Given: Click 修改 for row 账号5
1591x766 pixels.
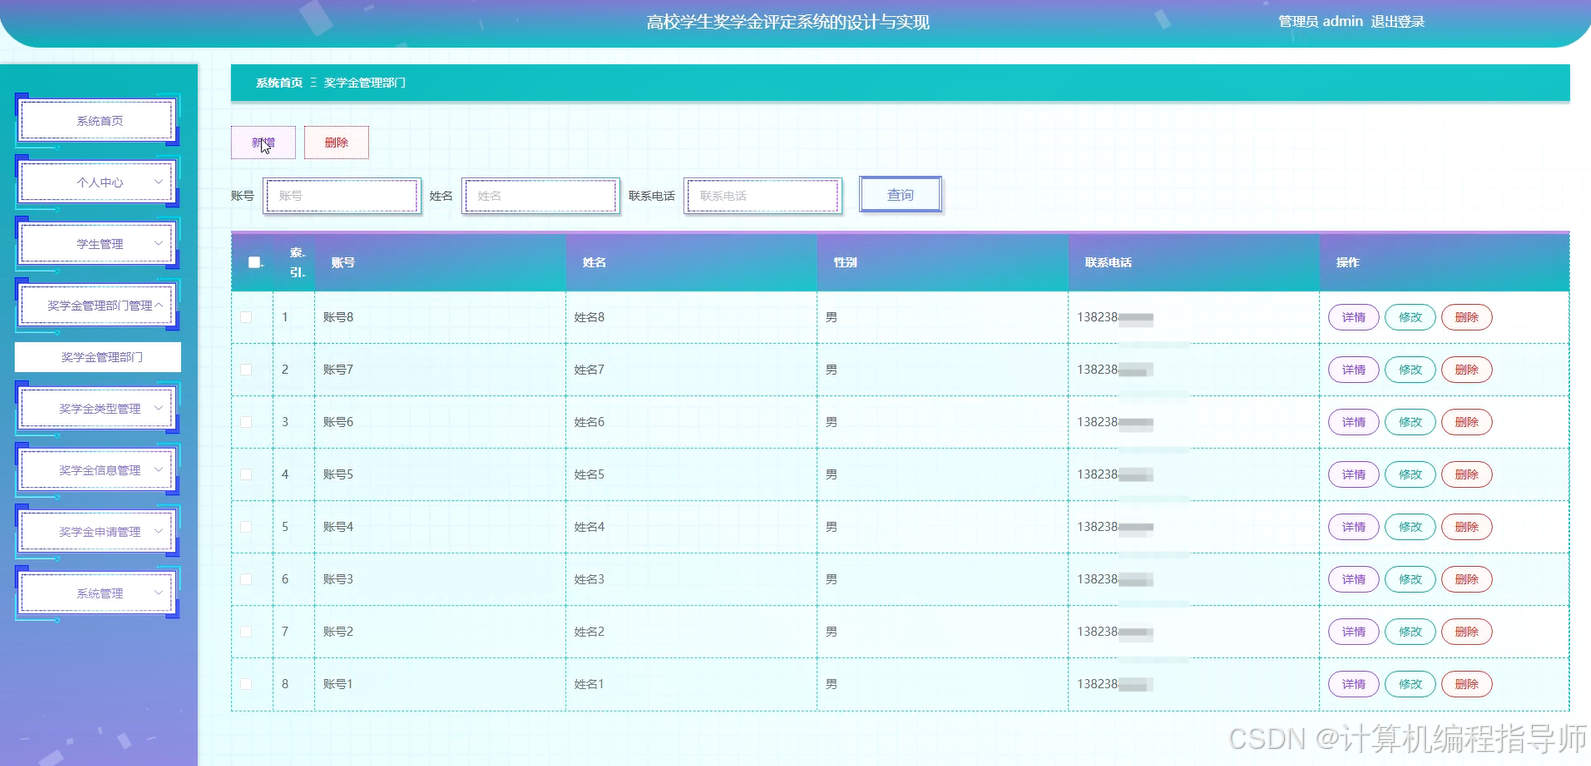Looking at the screenshot, I should 1410,475.
